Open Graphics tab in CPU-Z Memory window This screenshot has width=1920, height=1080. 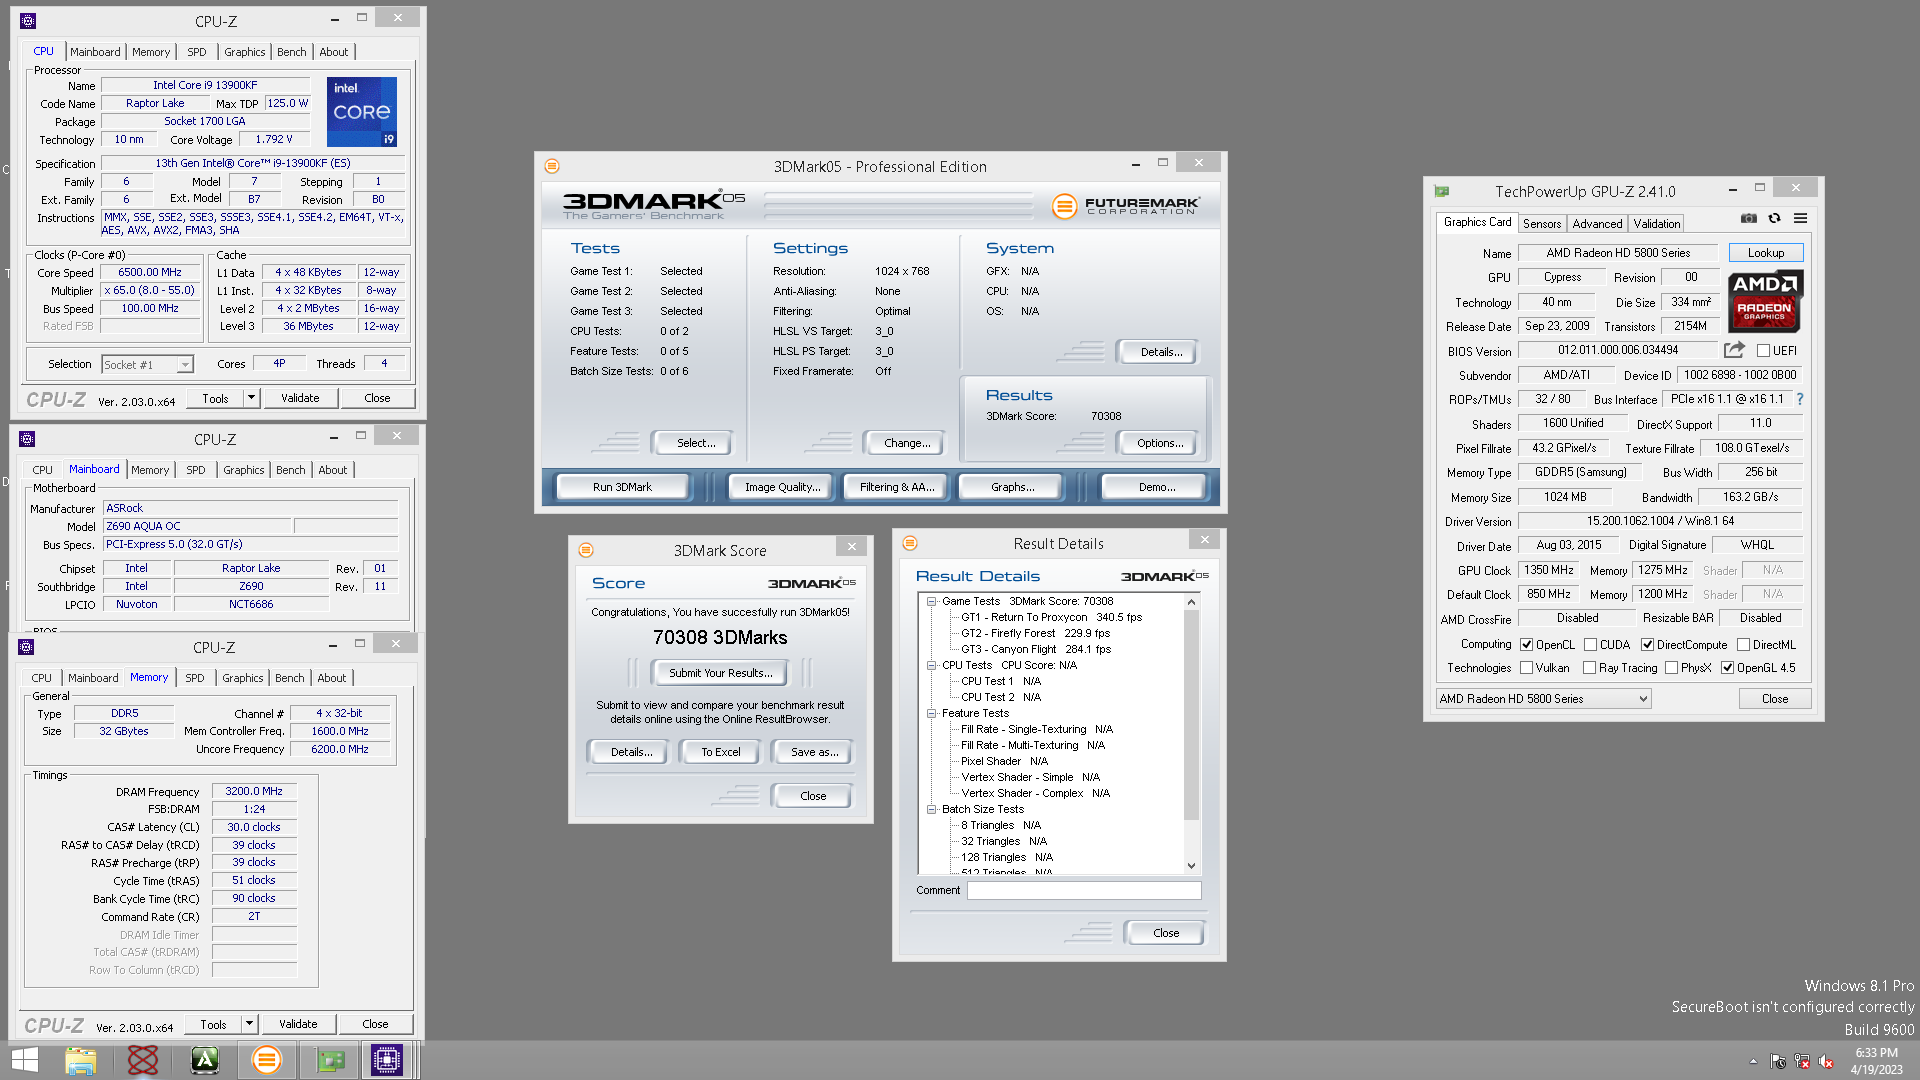coord(243,678)
